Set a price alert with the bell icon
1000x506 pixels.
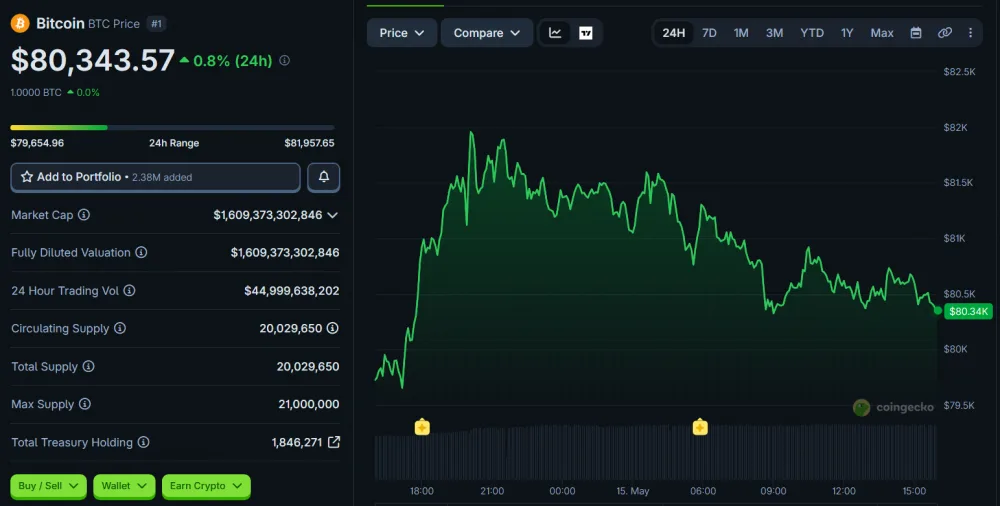pyautogui.click(x=323, y=177)
